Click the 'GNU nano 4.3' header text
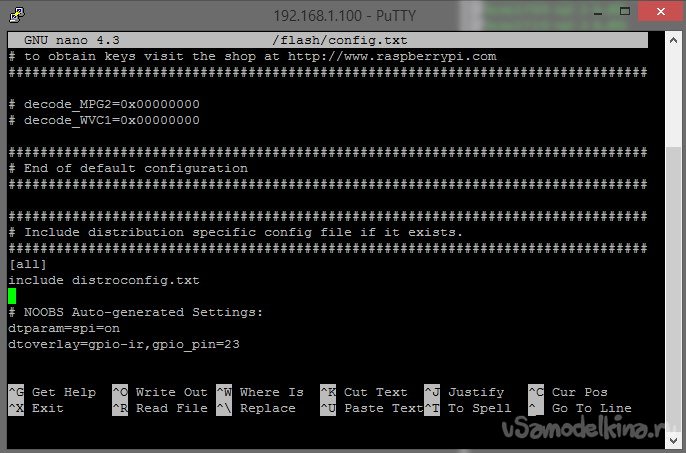The image size is (686, 453). tap(72, 40)
